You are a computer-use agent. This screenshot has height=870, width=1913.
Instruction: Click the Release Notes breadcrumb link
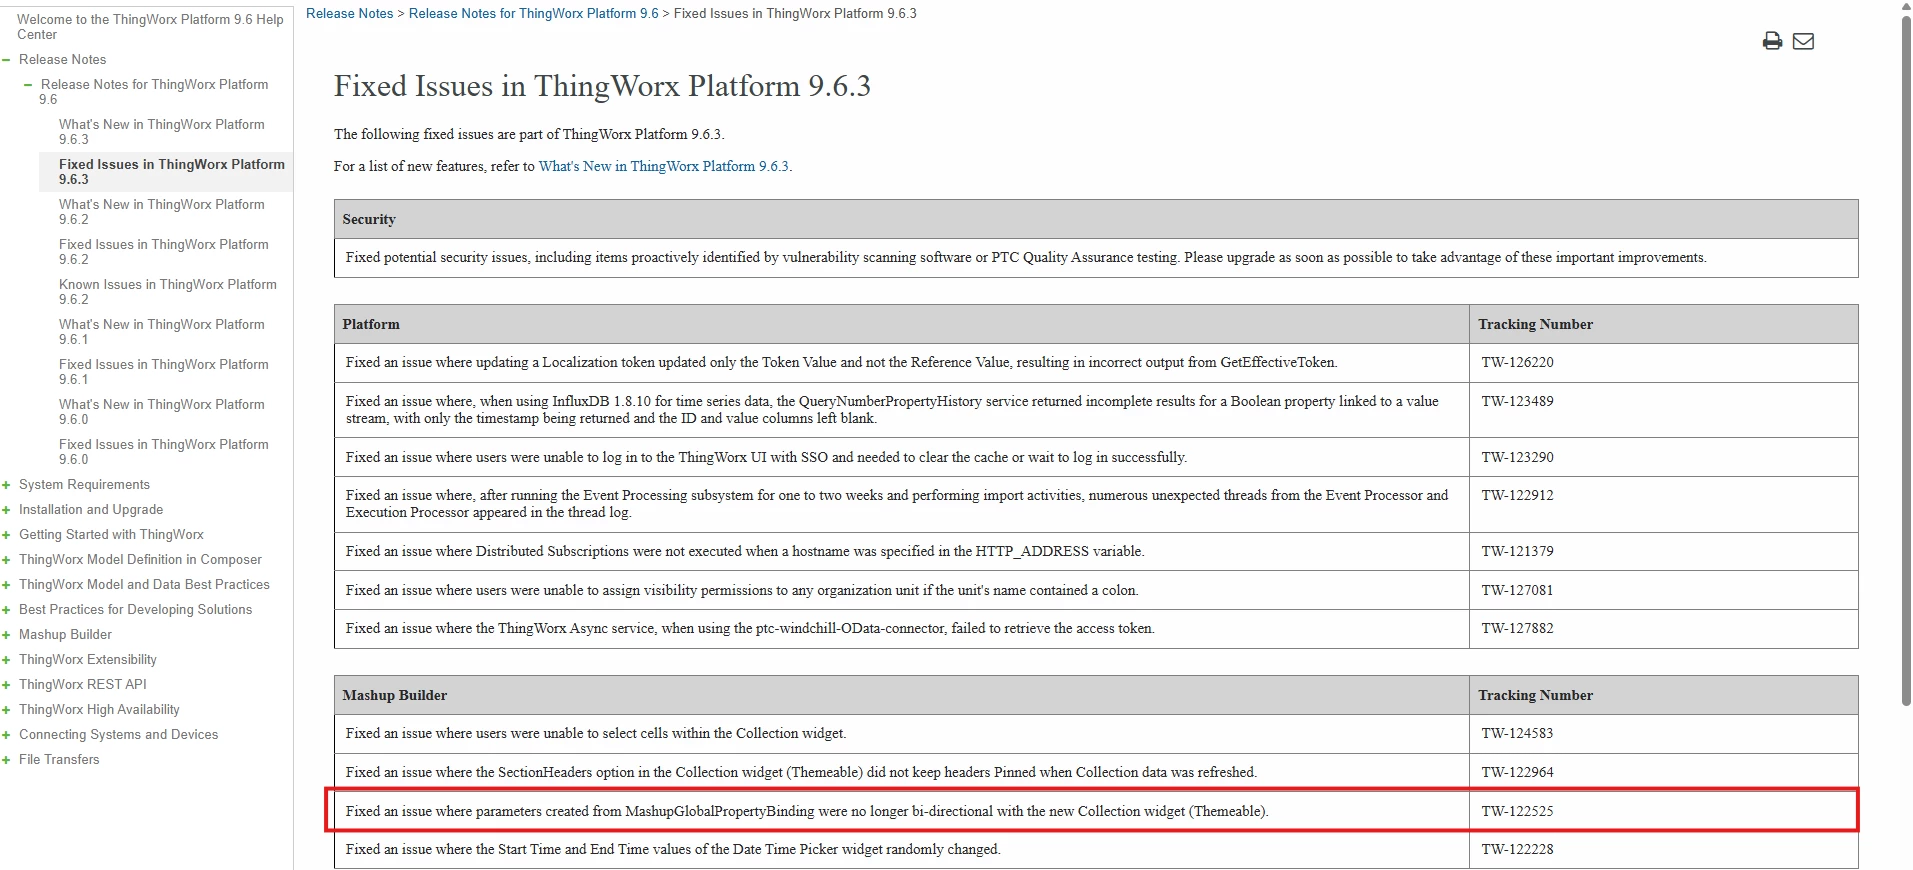coord(349,14)
